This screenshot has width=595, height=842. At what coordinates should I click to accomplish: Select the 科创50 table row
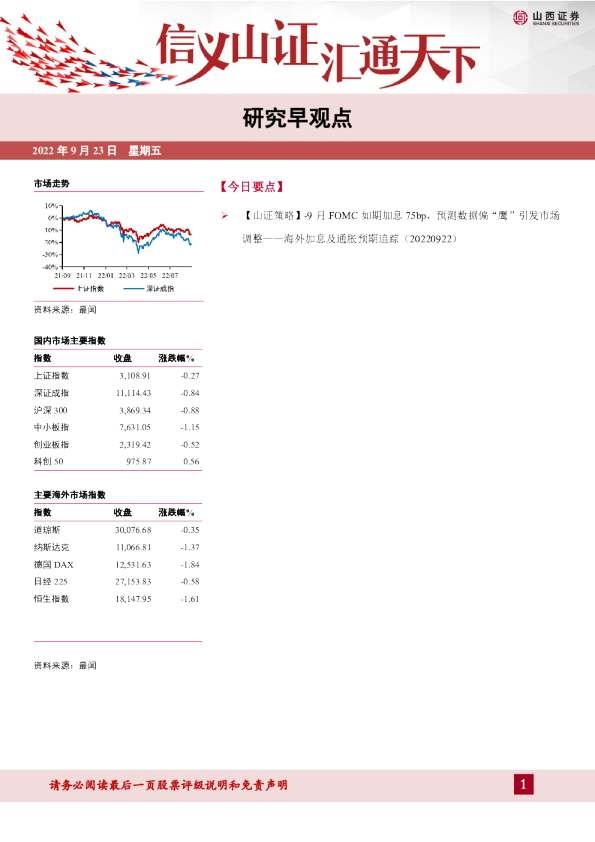click(x=117, y=461)
